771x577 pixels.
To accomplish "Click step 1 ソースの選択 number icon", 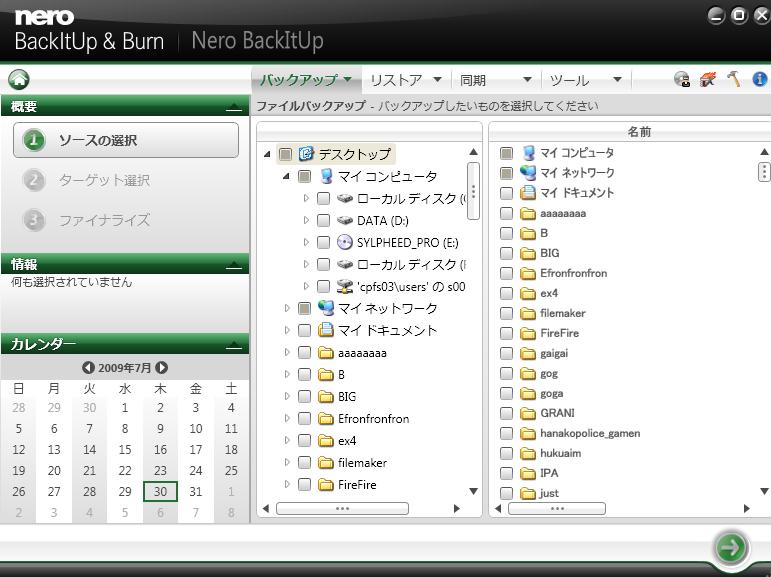I will pos(33,140).
